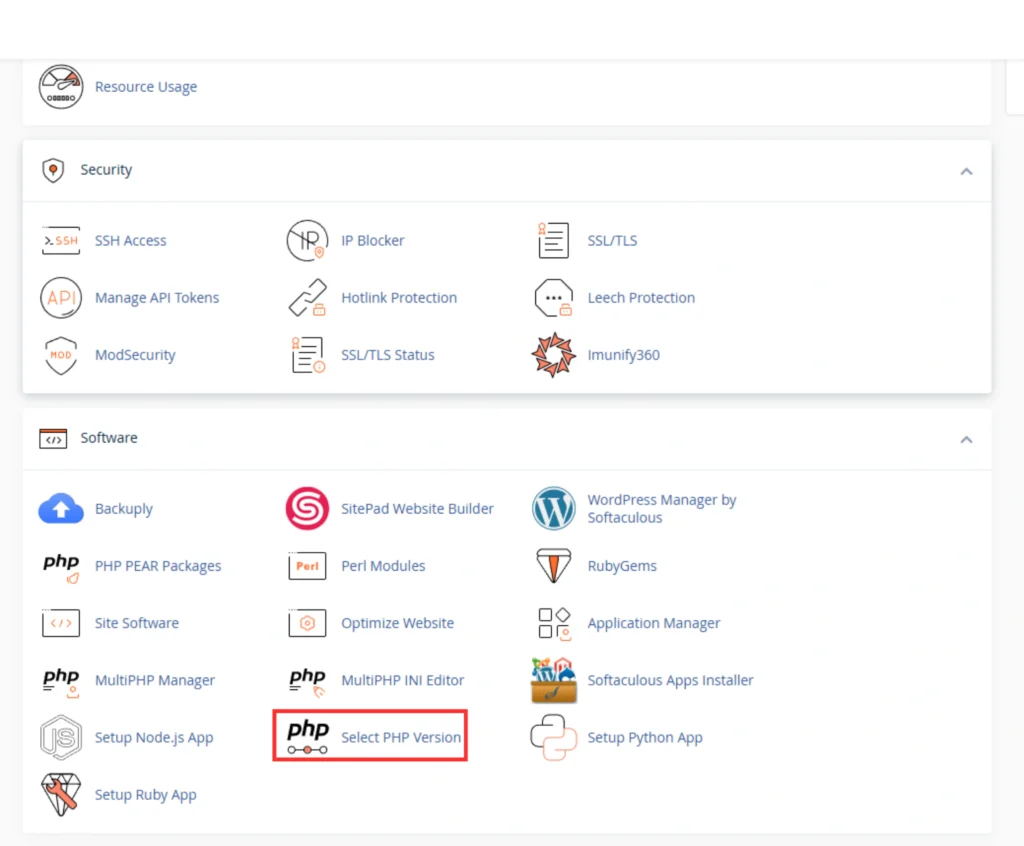Click the MultiPHP Manager php icon

(x=61, y=682)
